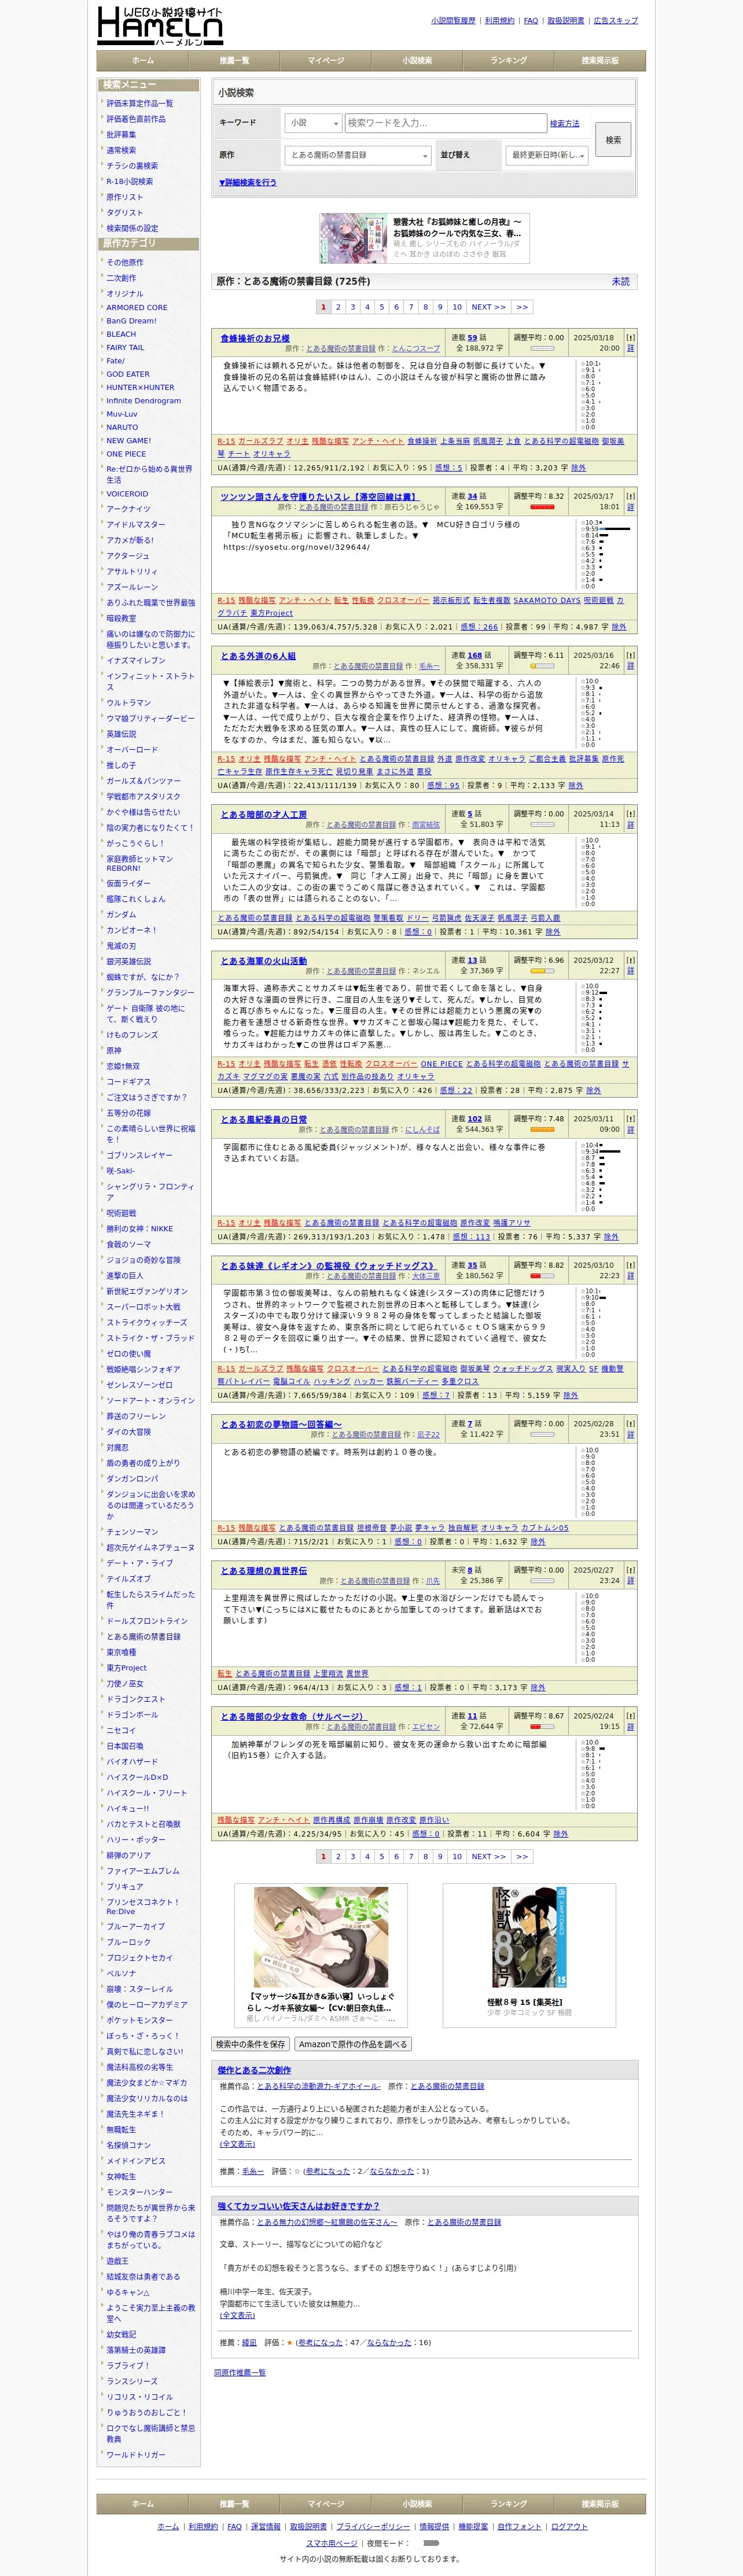Click [!] icon for とある暗部の少女救命
This screenshot has height=2576, width=743.
pyautogui.click(x=630, y=1716)
